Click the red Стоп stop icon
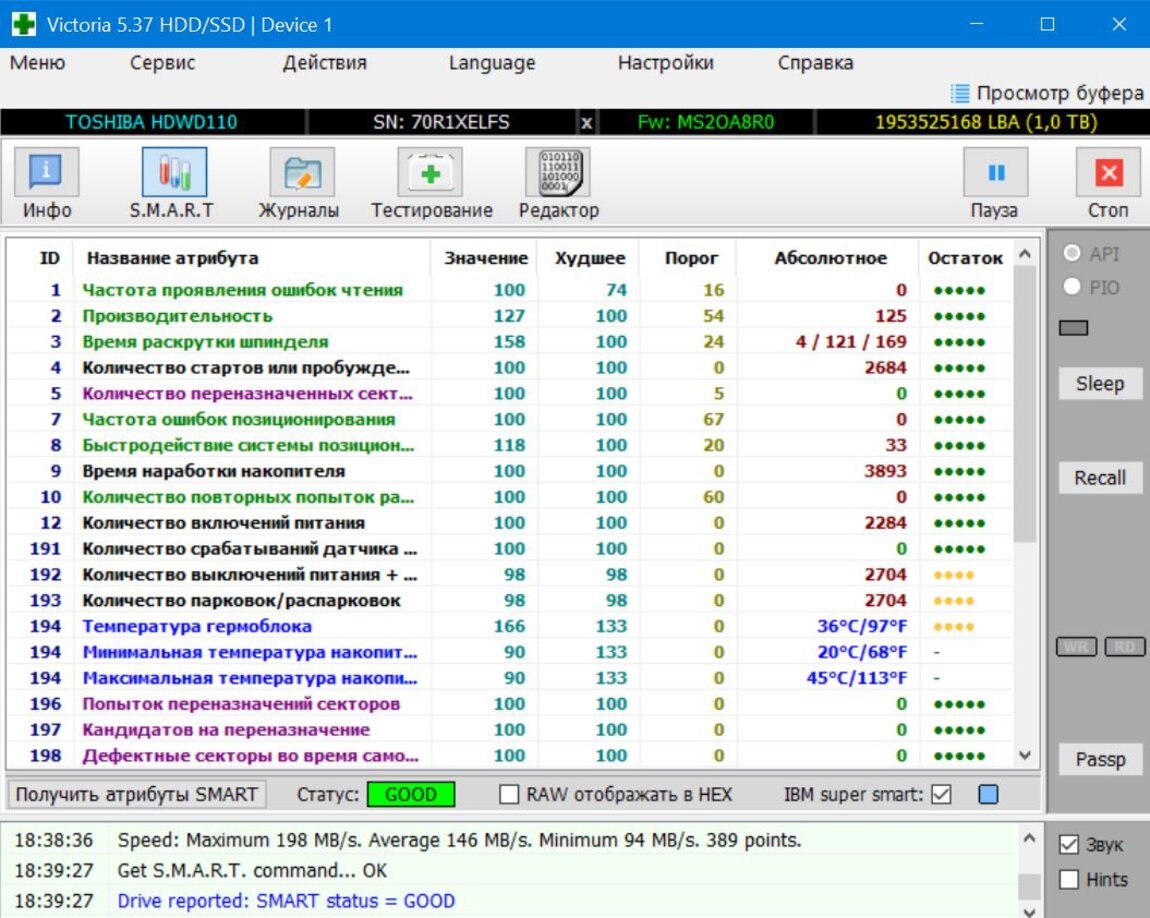The height and width of the screenshot is (918, 1150). point(1108,173)
